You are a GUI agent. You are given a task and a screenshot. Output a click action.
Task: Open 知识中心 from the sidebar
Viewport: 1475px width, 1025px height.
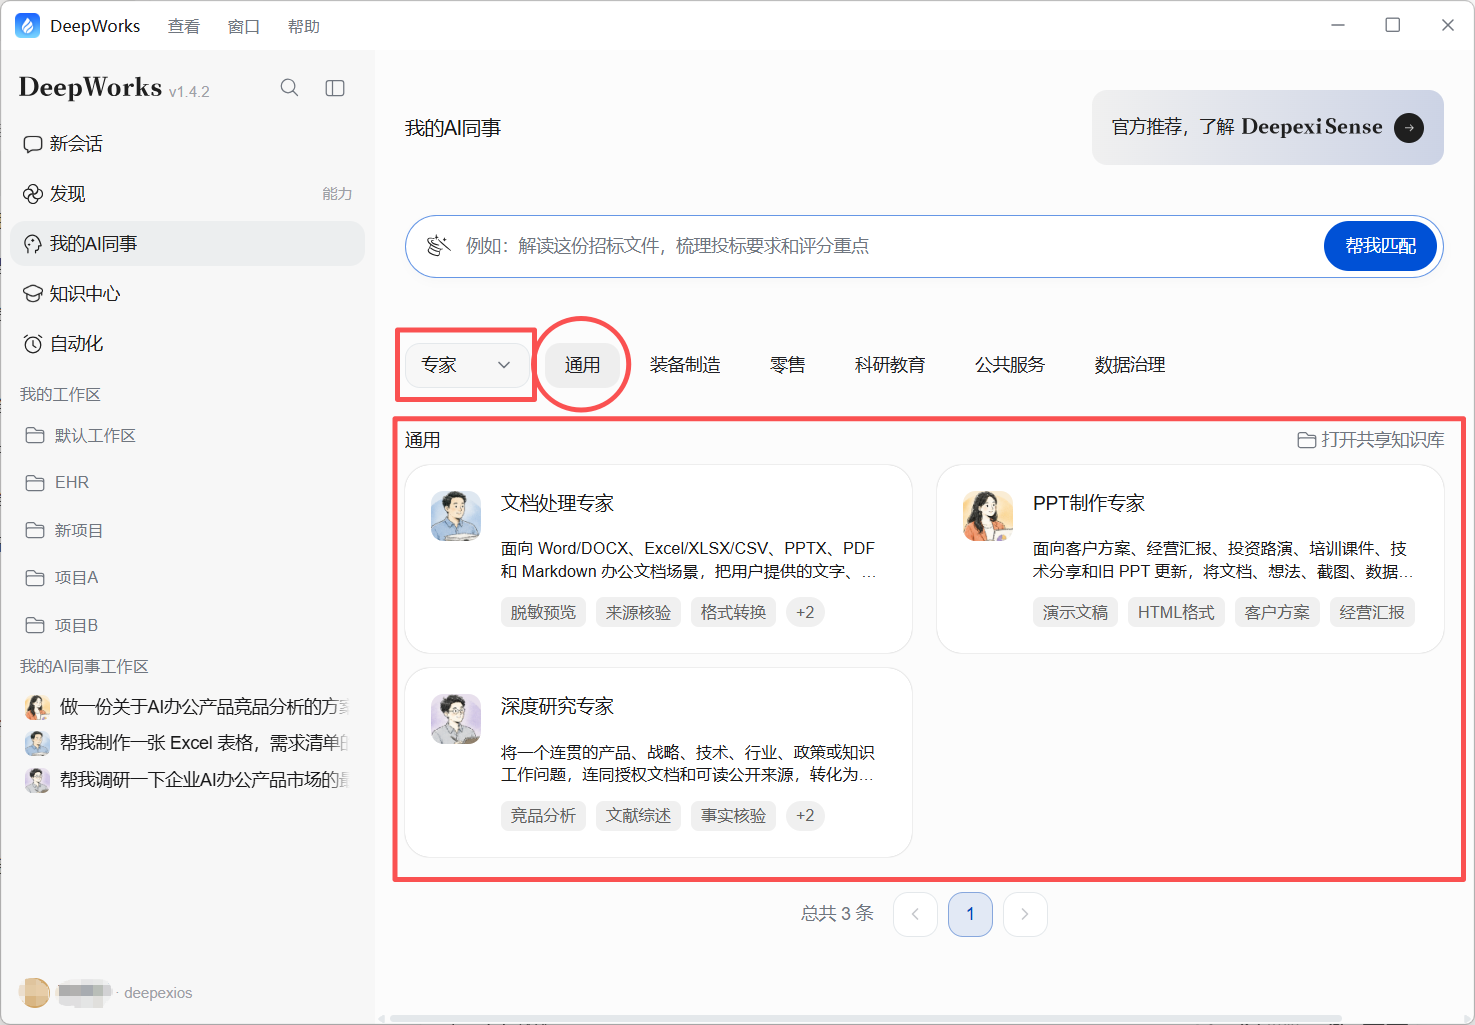coord(187,294)
